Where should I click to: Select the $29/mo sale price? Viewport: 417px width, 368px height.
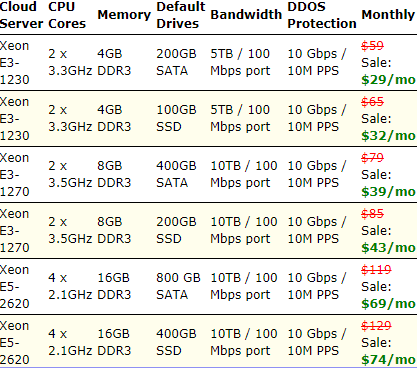click(388, 80)
